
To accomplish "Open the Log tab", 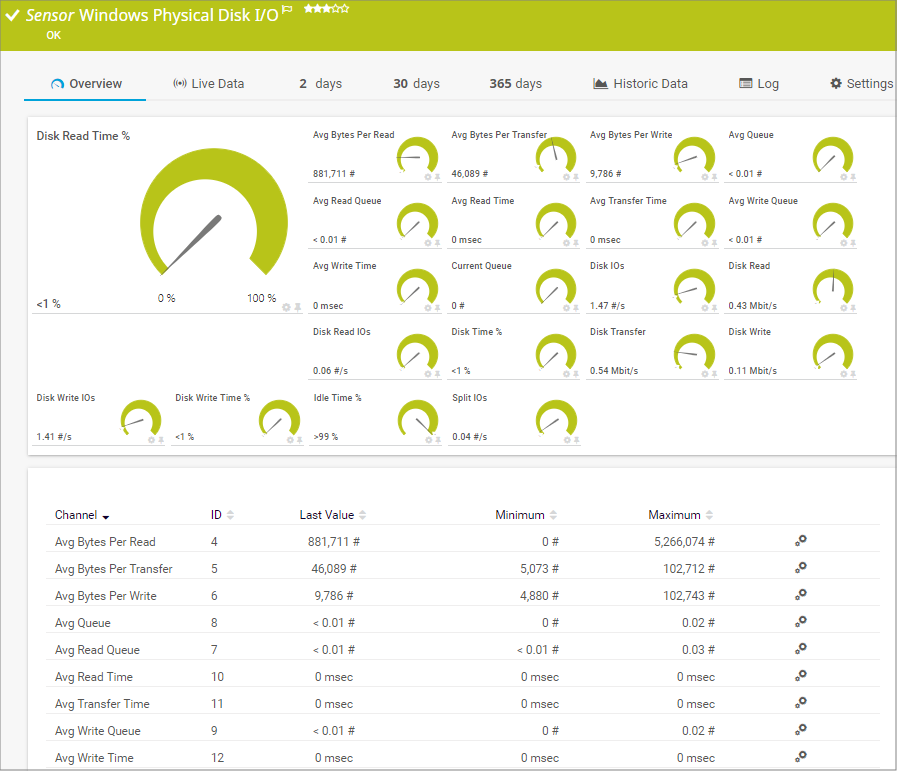I will (x=759, y=84).
